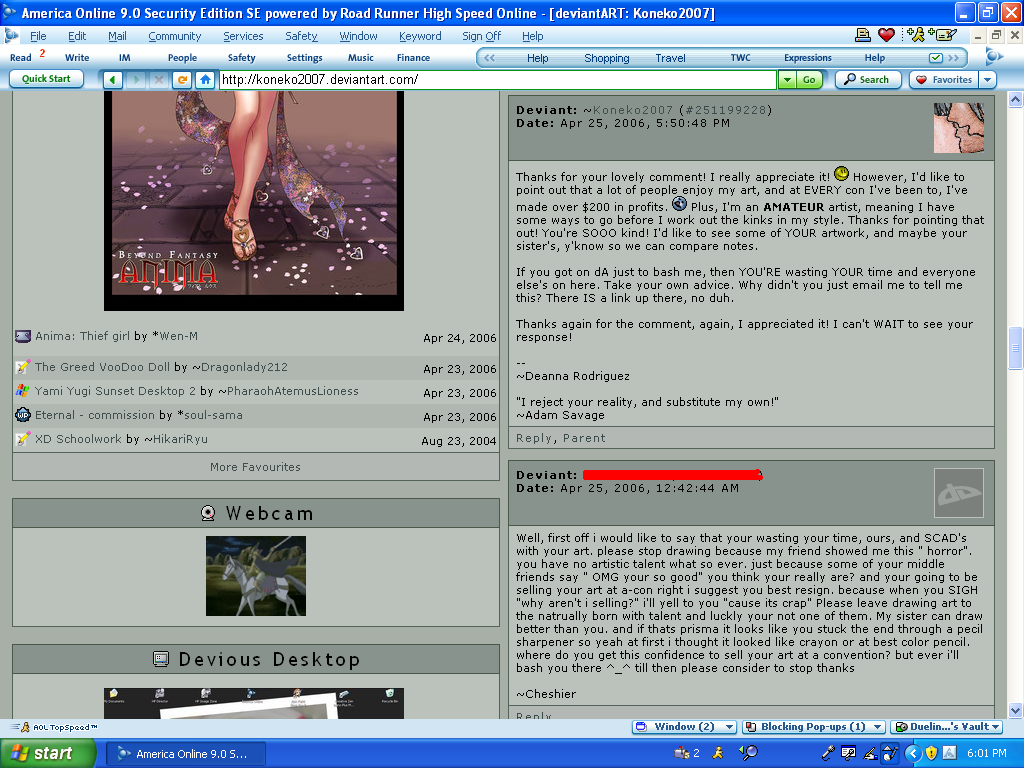This screenshot has width=1024, height=768.
Task: Click the microphone icon on taskbar
Action: 827,753
